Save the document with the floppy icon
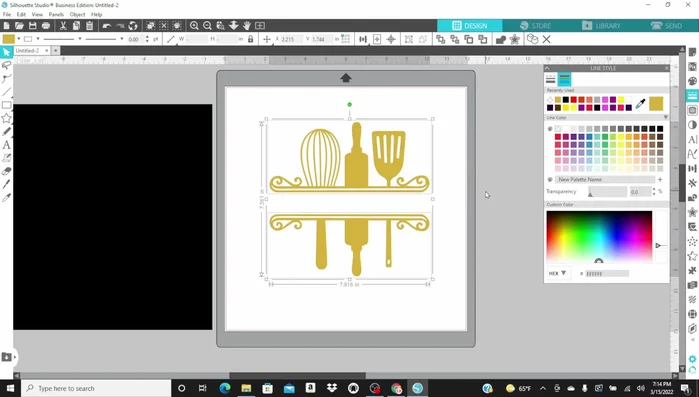 [x=33, y=26]
